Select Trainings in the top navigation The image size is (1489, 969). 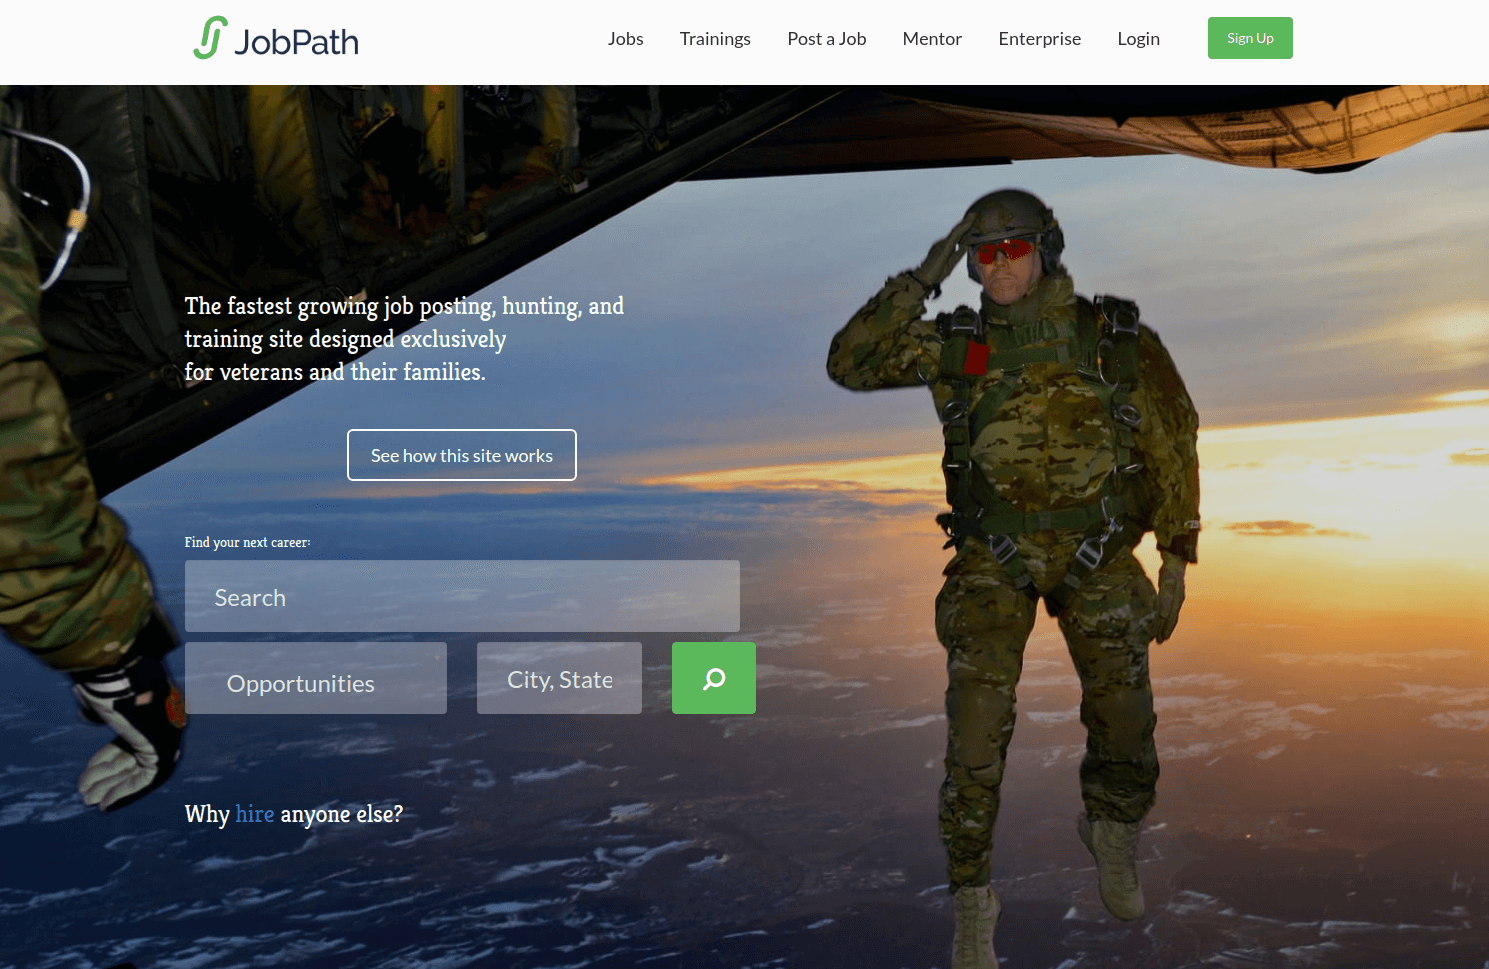(x=715, y=39)
